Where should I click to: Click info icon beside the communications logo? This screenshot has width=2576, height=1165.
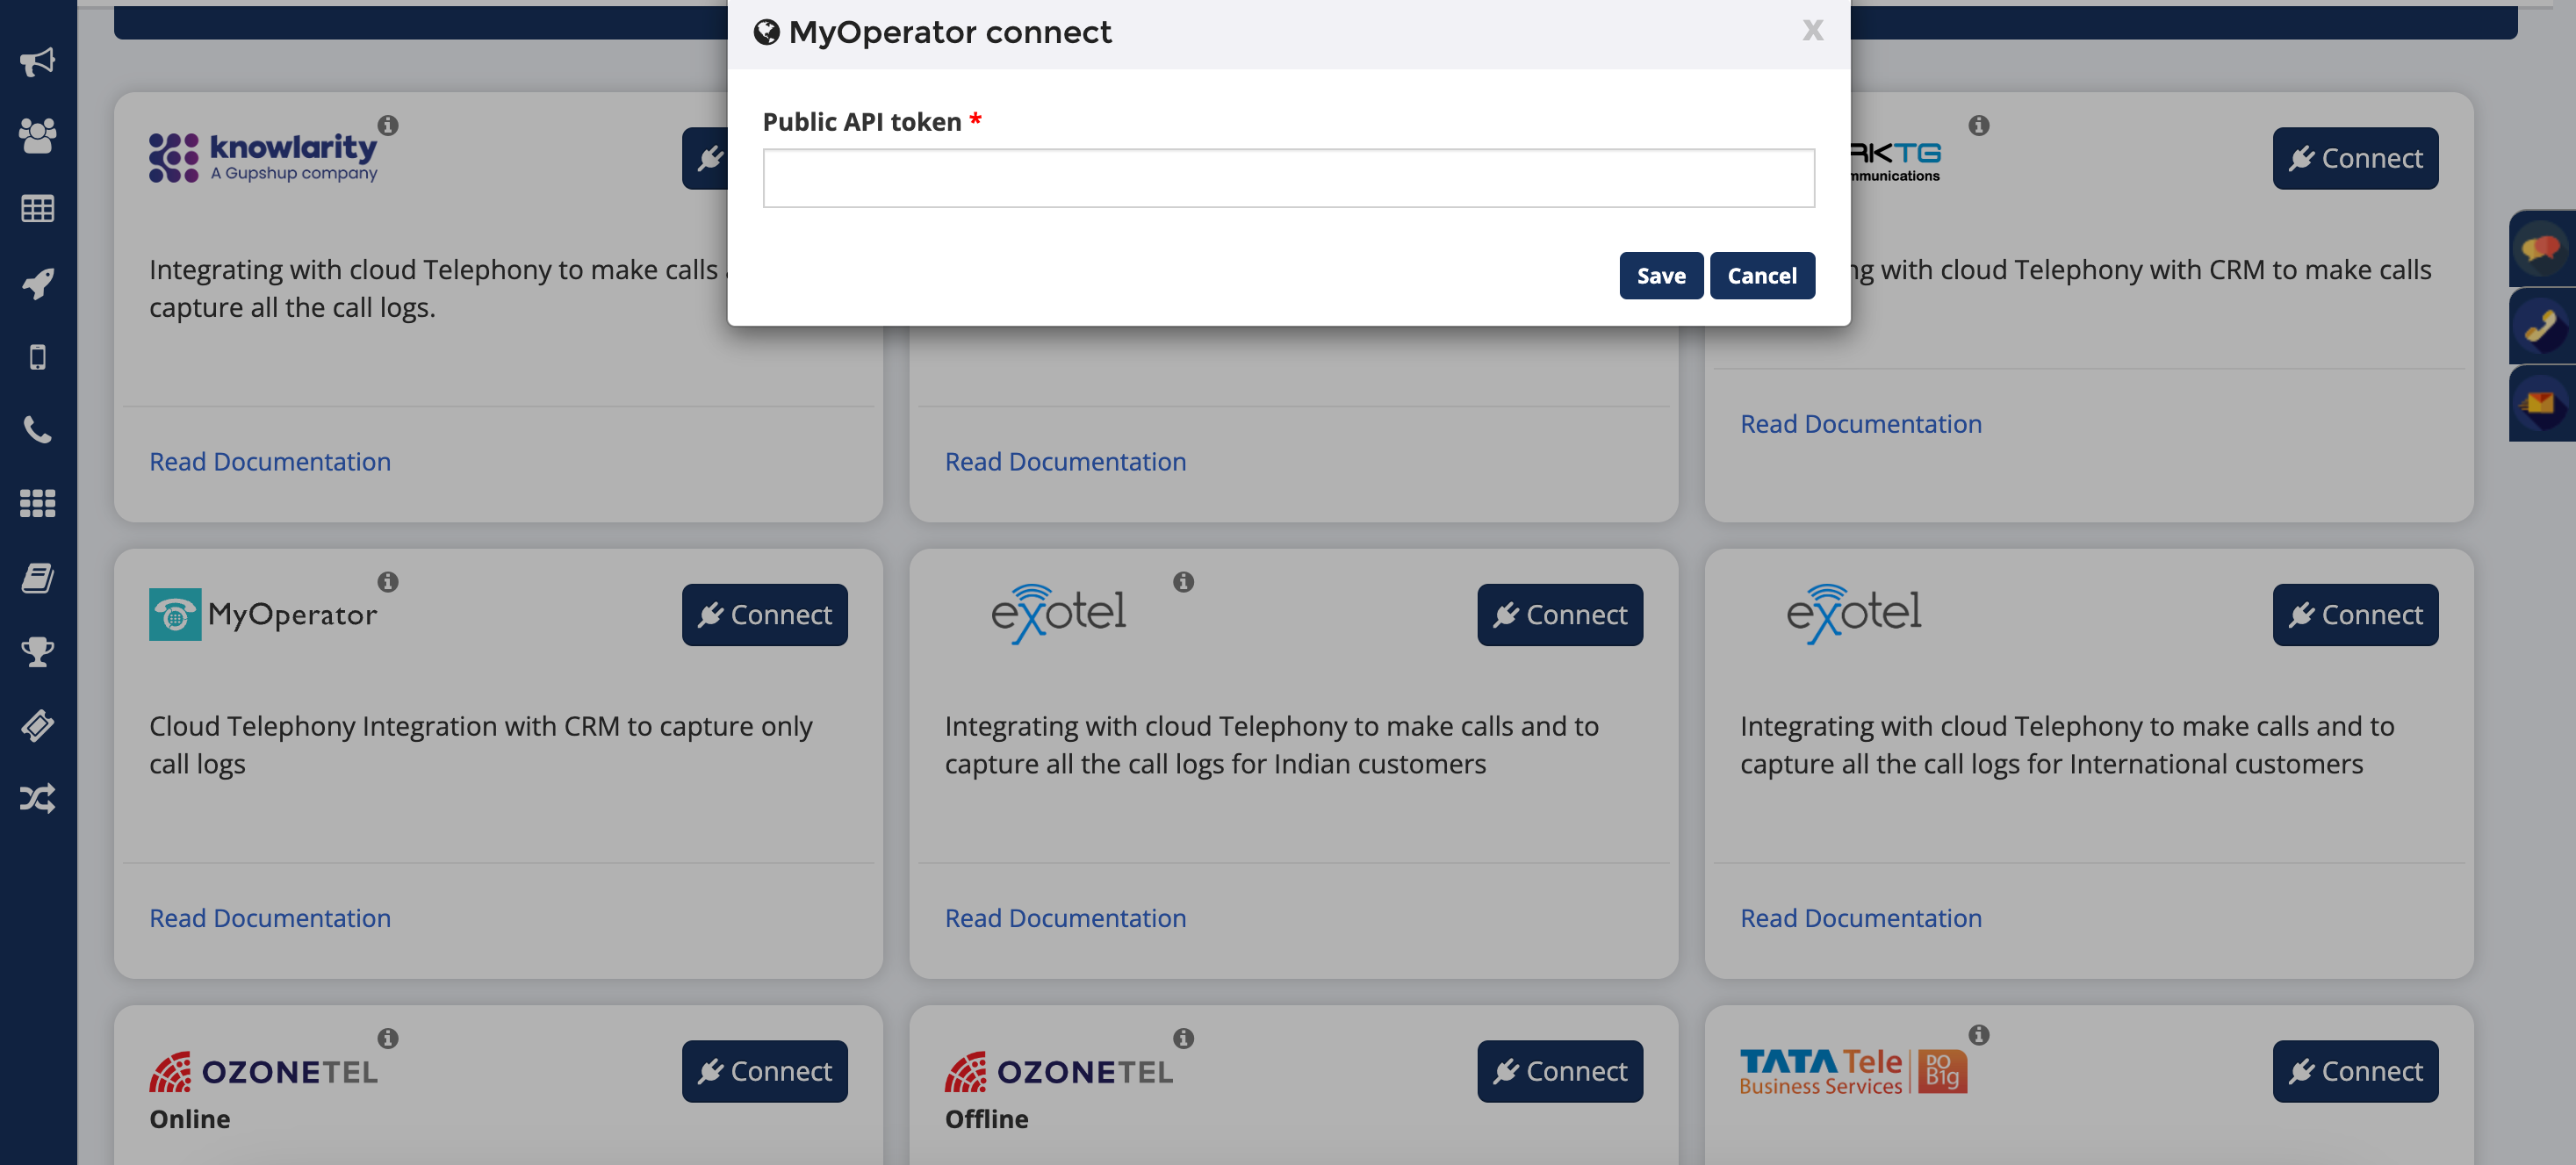pos(1978,125)
